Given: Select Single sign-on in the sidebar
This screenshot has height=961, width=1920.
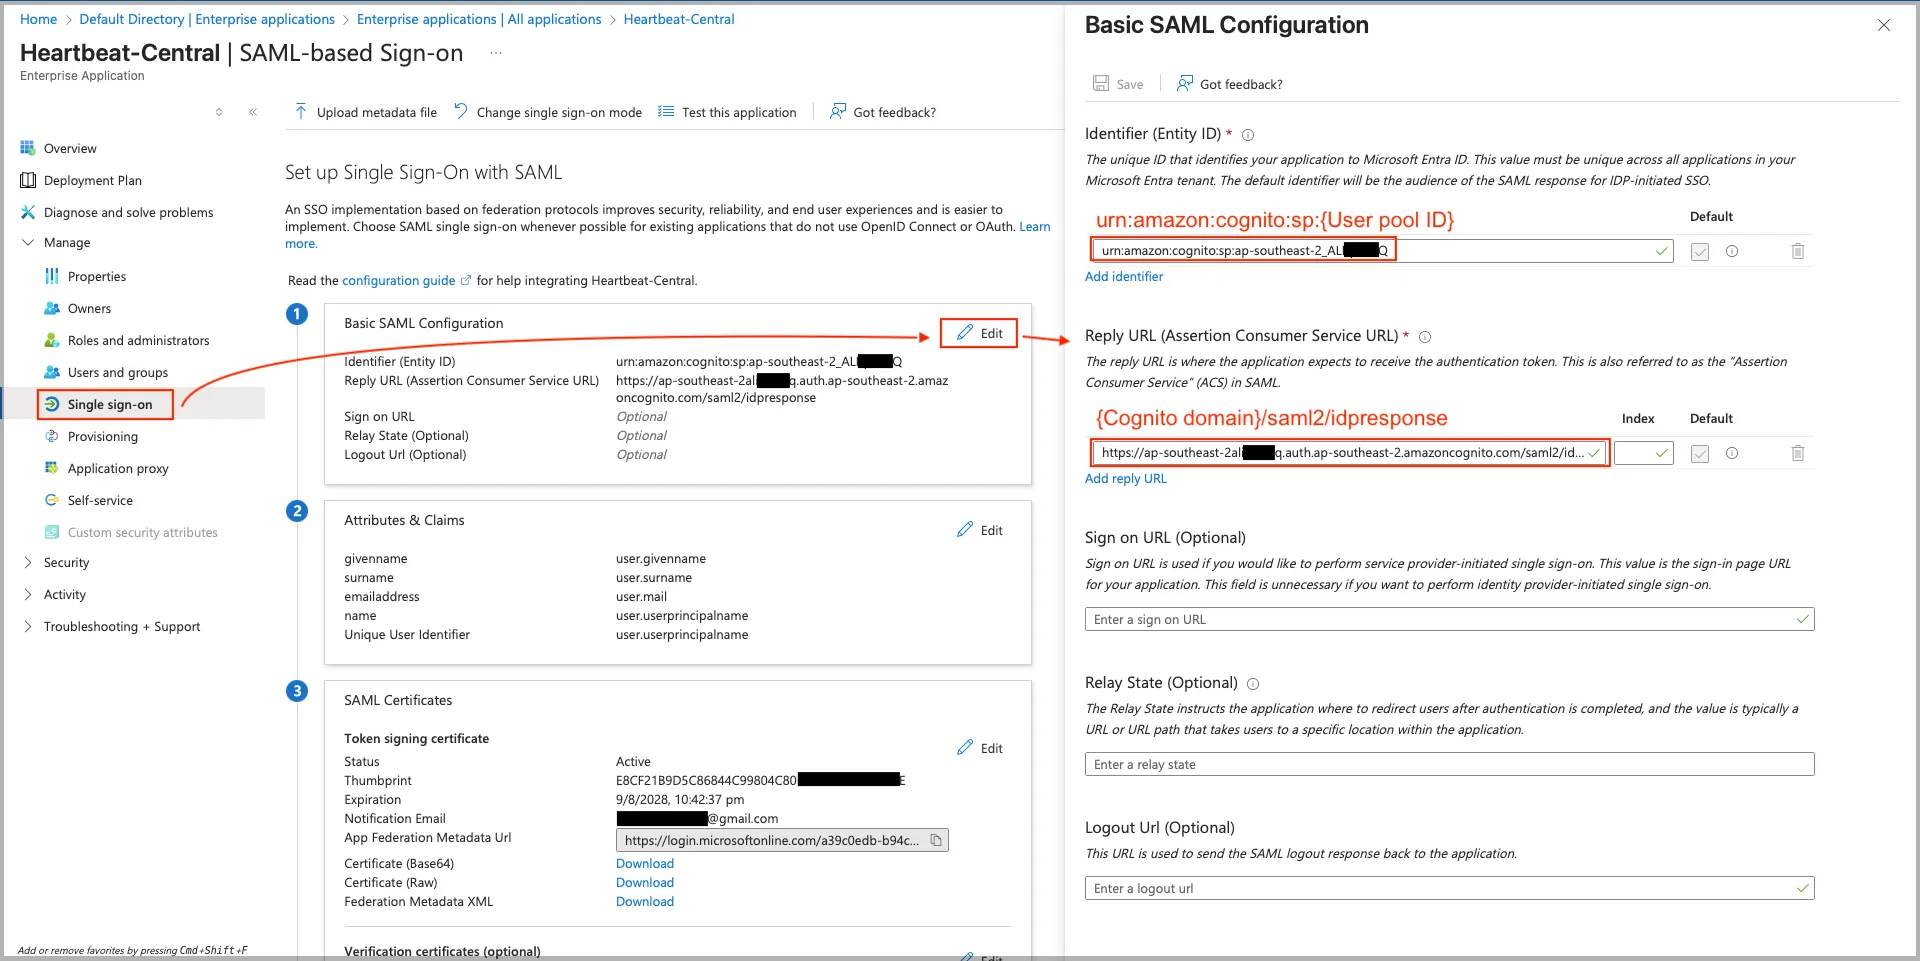Looking at the screenshot, I should pos(109,404).
